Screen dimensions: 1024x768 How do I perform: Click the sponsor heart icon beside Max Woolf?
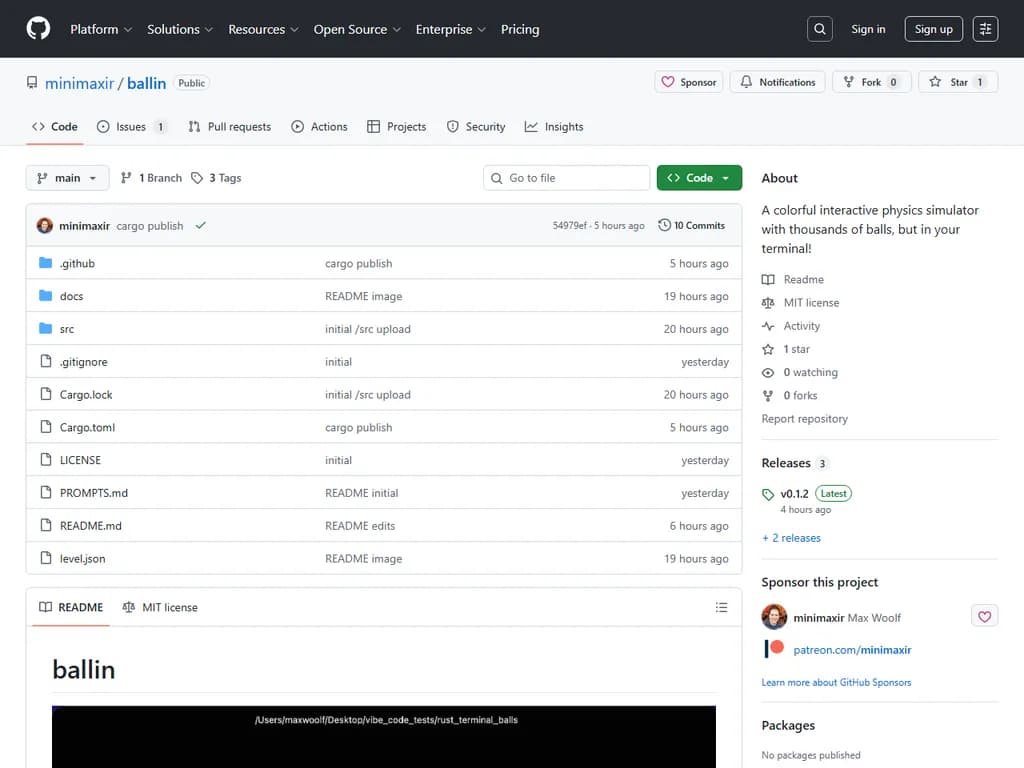(x=984, y=617)
